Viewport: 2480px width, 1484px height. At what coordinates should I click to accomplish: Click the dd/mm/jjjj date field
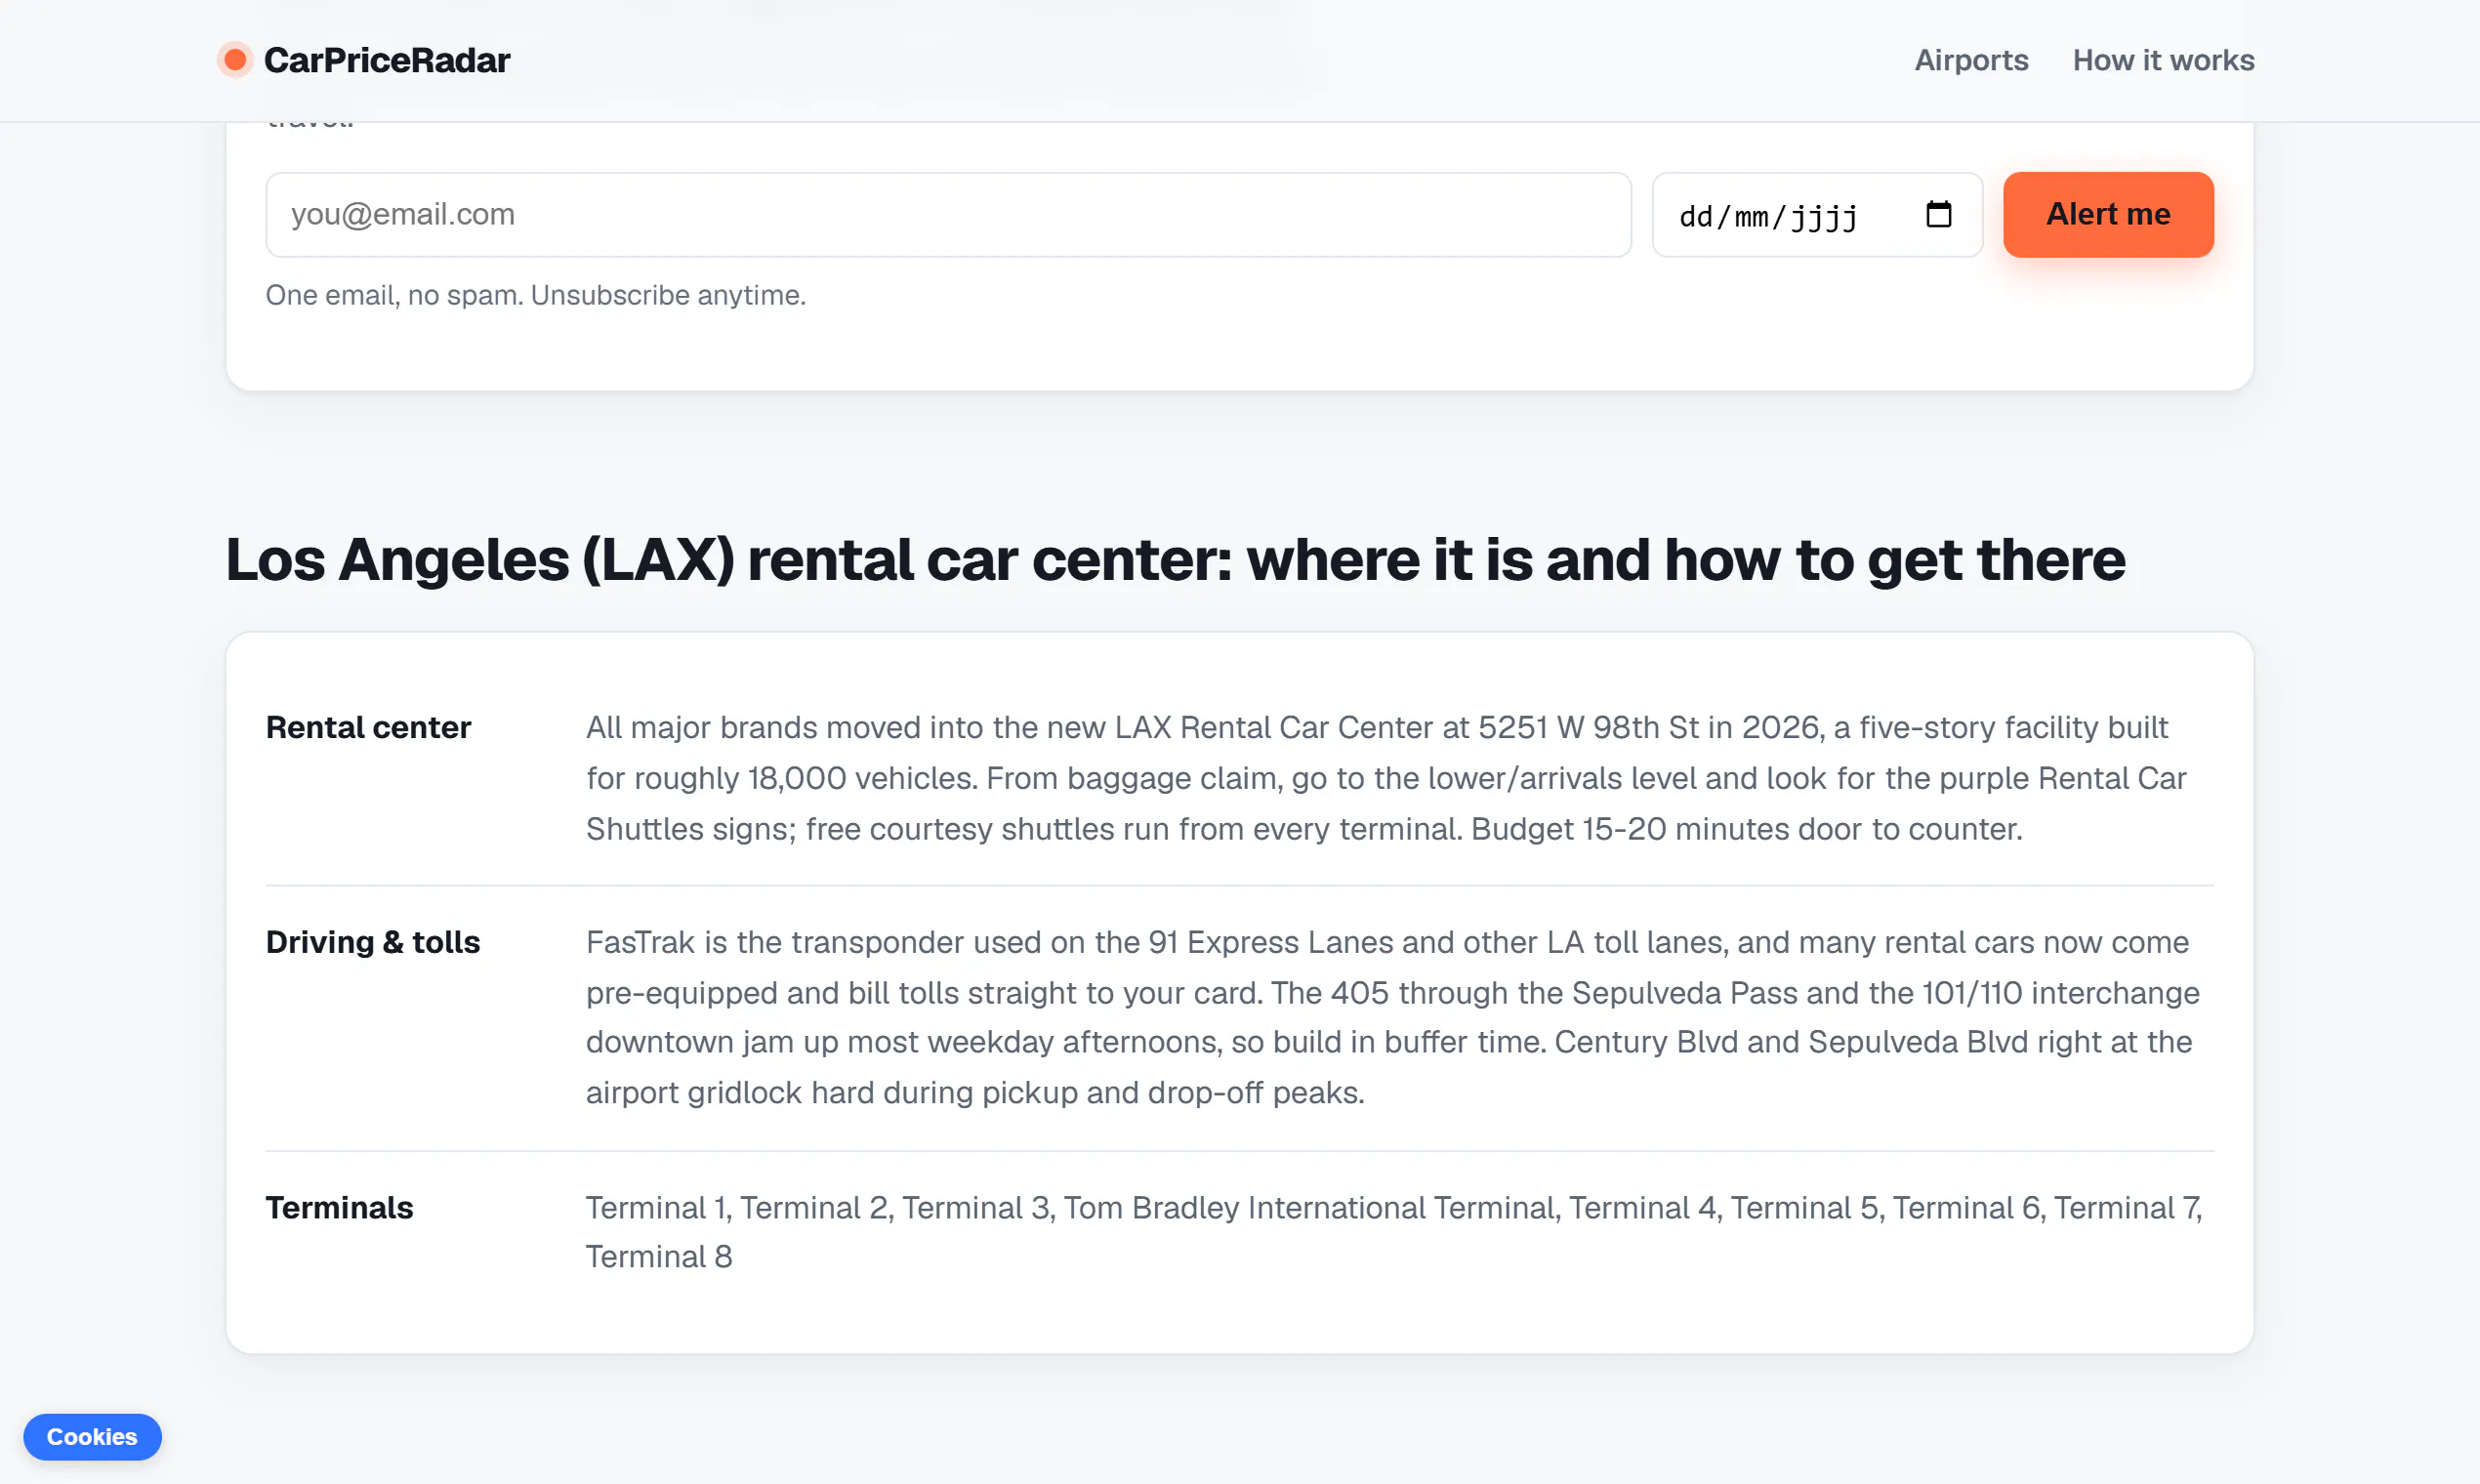pyautogui.click(x=1817, y=214)
